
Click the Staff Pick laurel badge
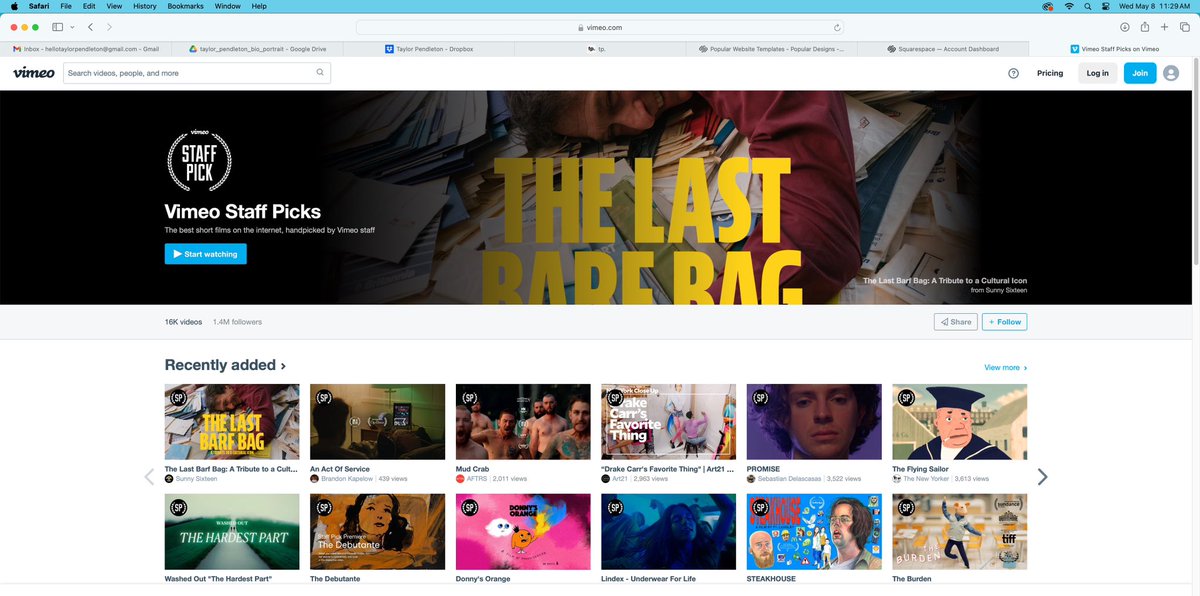click(x=198, y=160)
